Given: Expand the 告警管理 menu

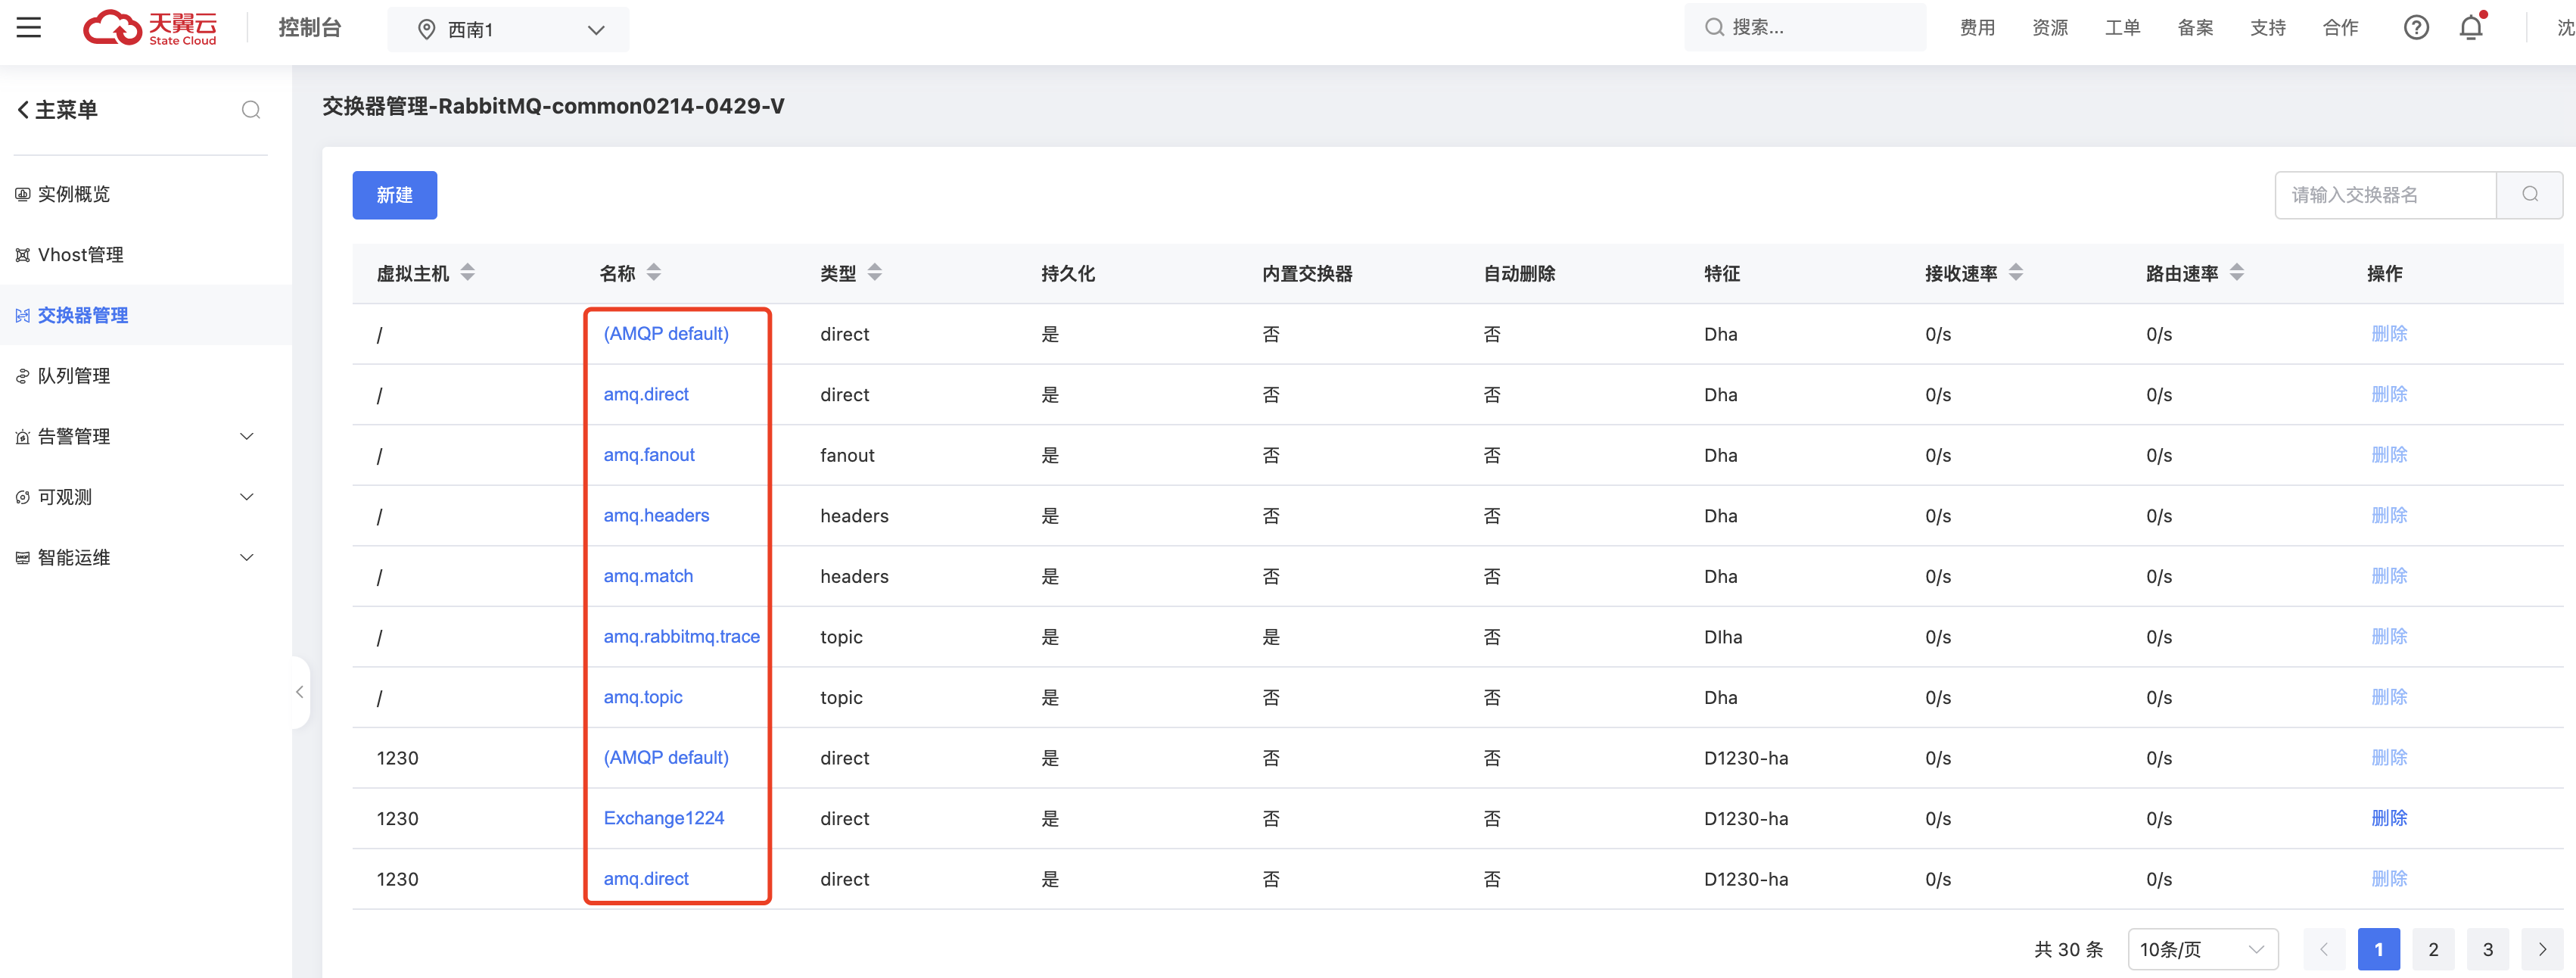Looking at the screenshot, I should pos(247,436).
